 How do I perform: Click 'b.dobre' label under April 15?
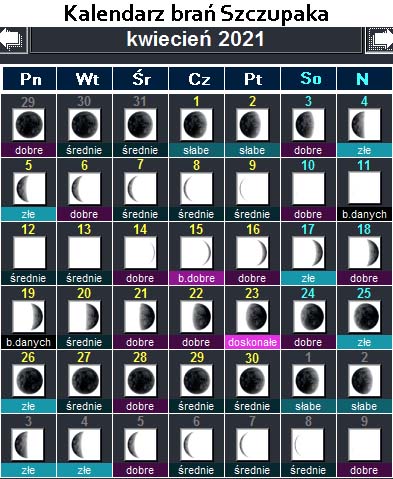click(196, 278)
